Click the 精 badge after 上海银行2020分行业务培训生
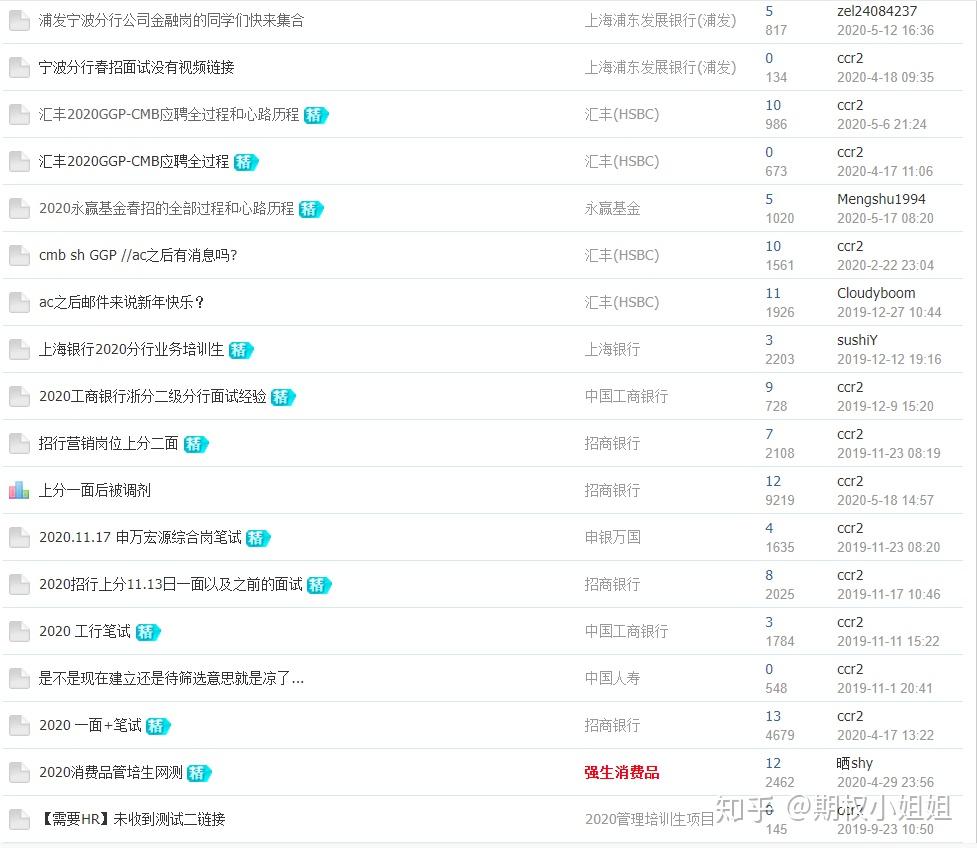977x848 pixels. [x=241, y=350]
